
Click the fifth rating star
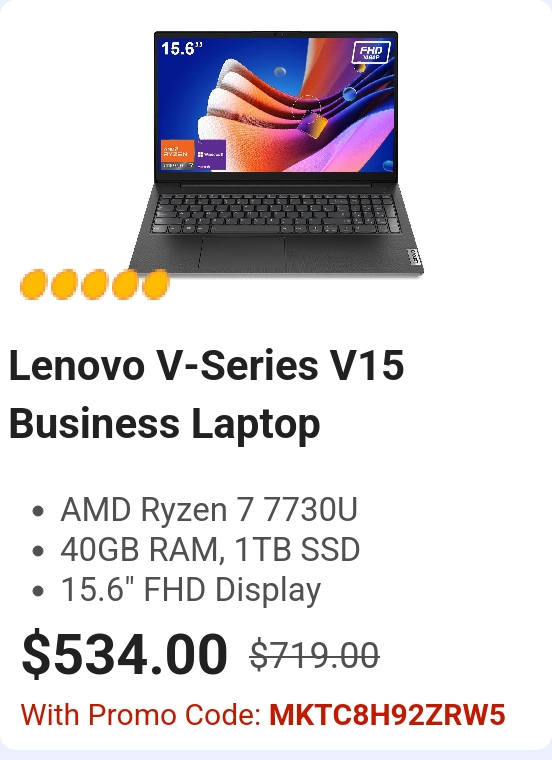point(156,285)
